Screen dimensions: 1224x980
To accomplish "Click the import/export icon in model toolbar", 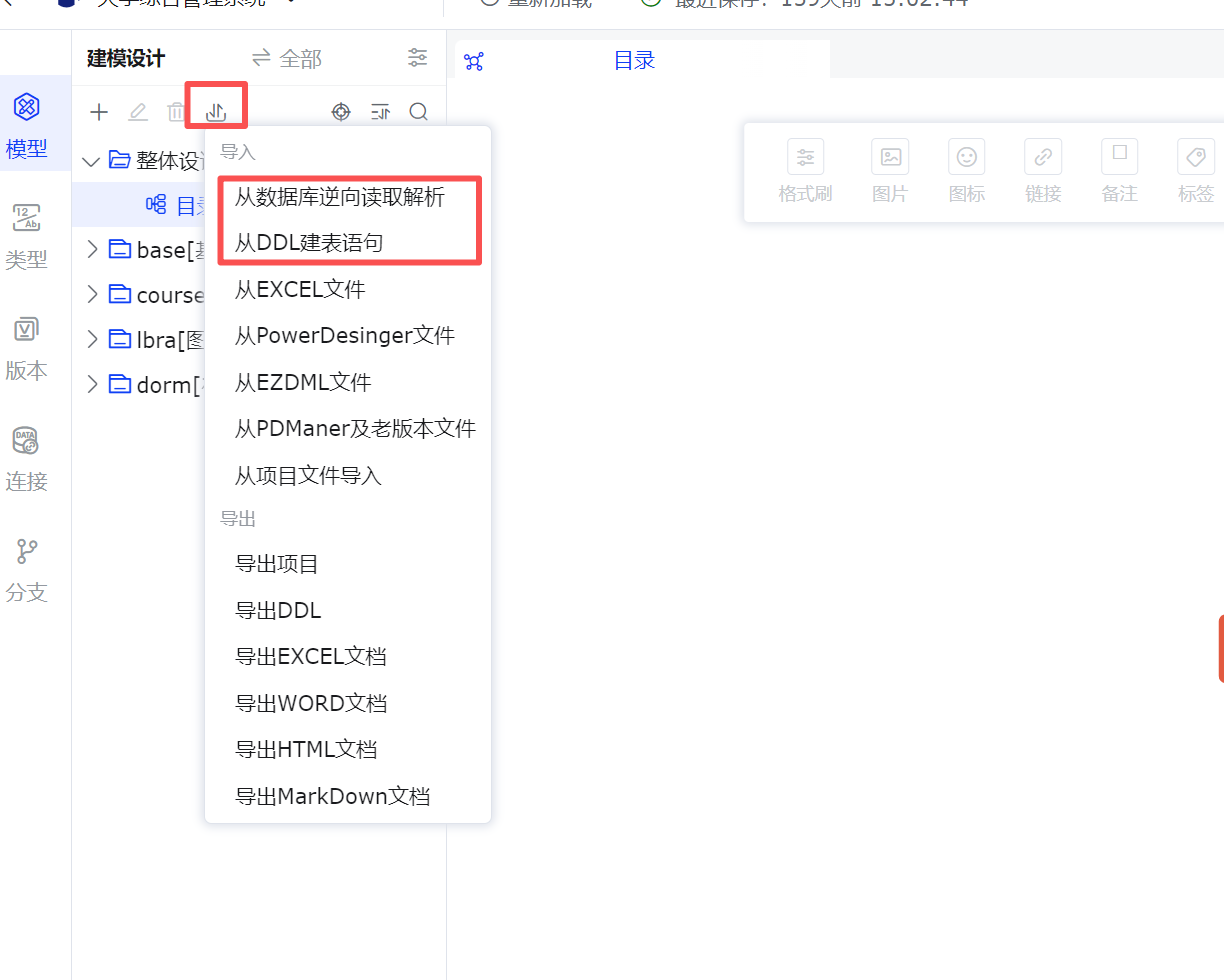I will (216, 112).
